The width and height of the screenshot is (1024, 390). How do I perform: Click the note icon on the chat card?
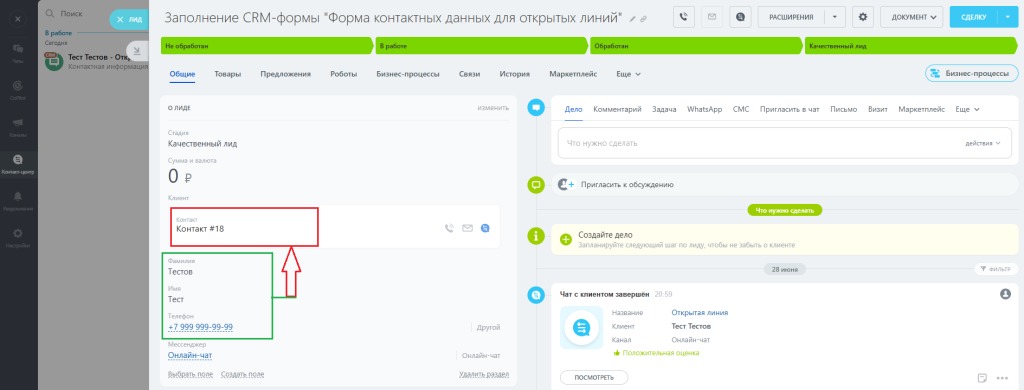[982, 378]
